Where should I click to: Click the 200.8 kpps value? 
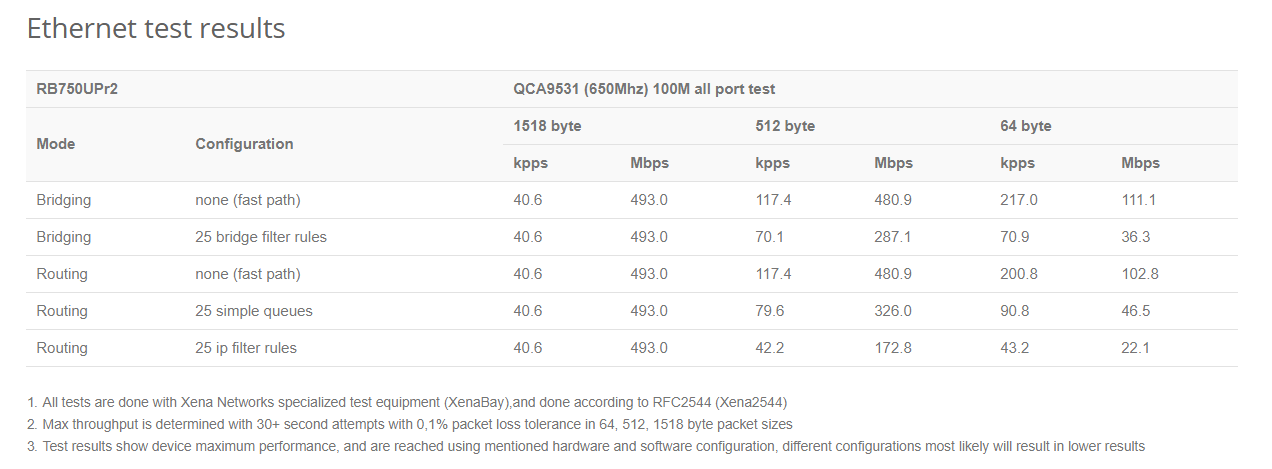1019,274
